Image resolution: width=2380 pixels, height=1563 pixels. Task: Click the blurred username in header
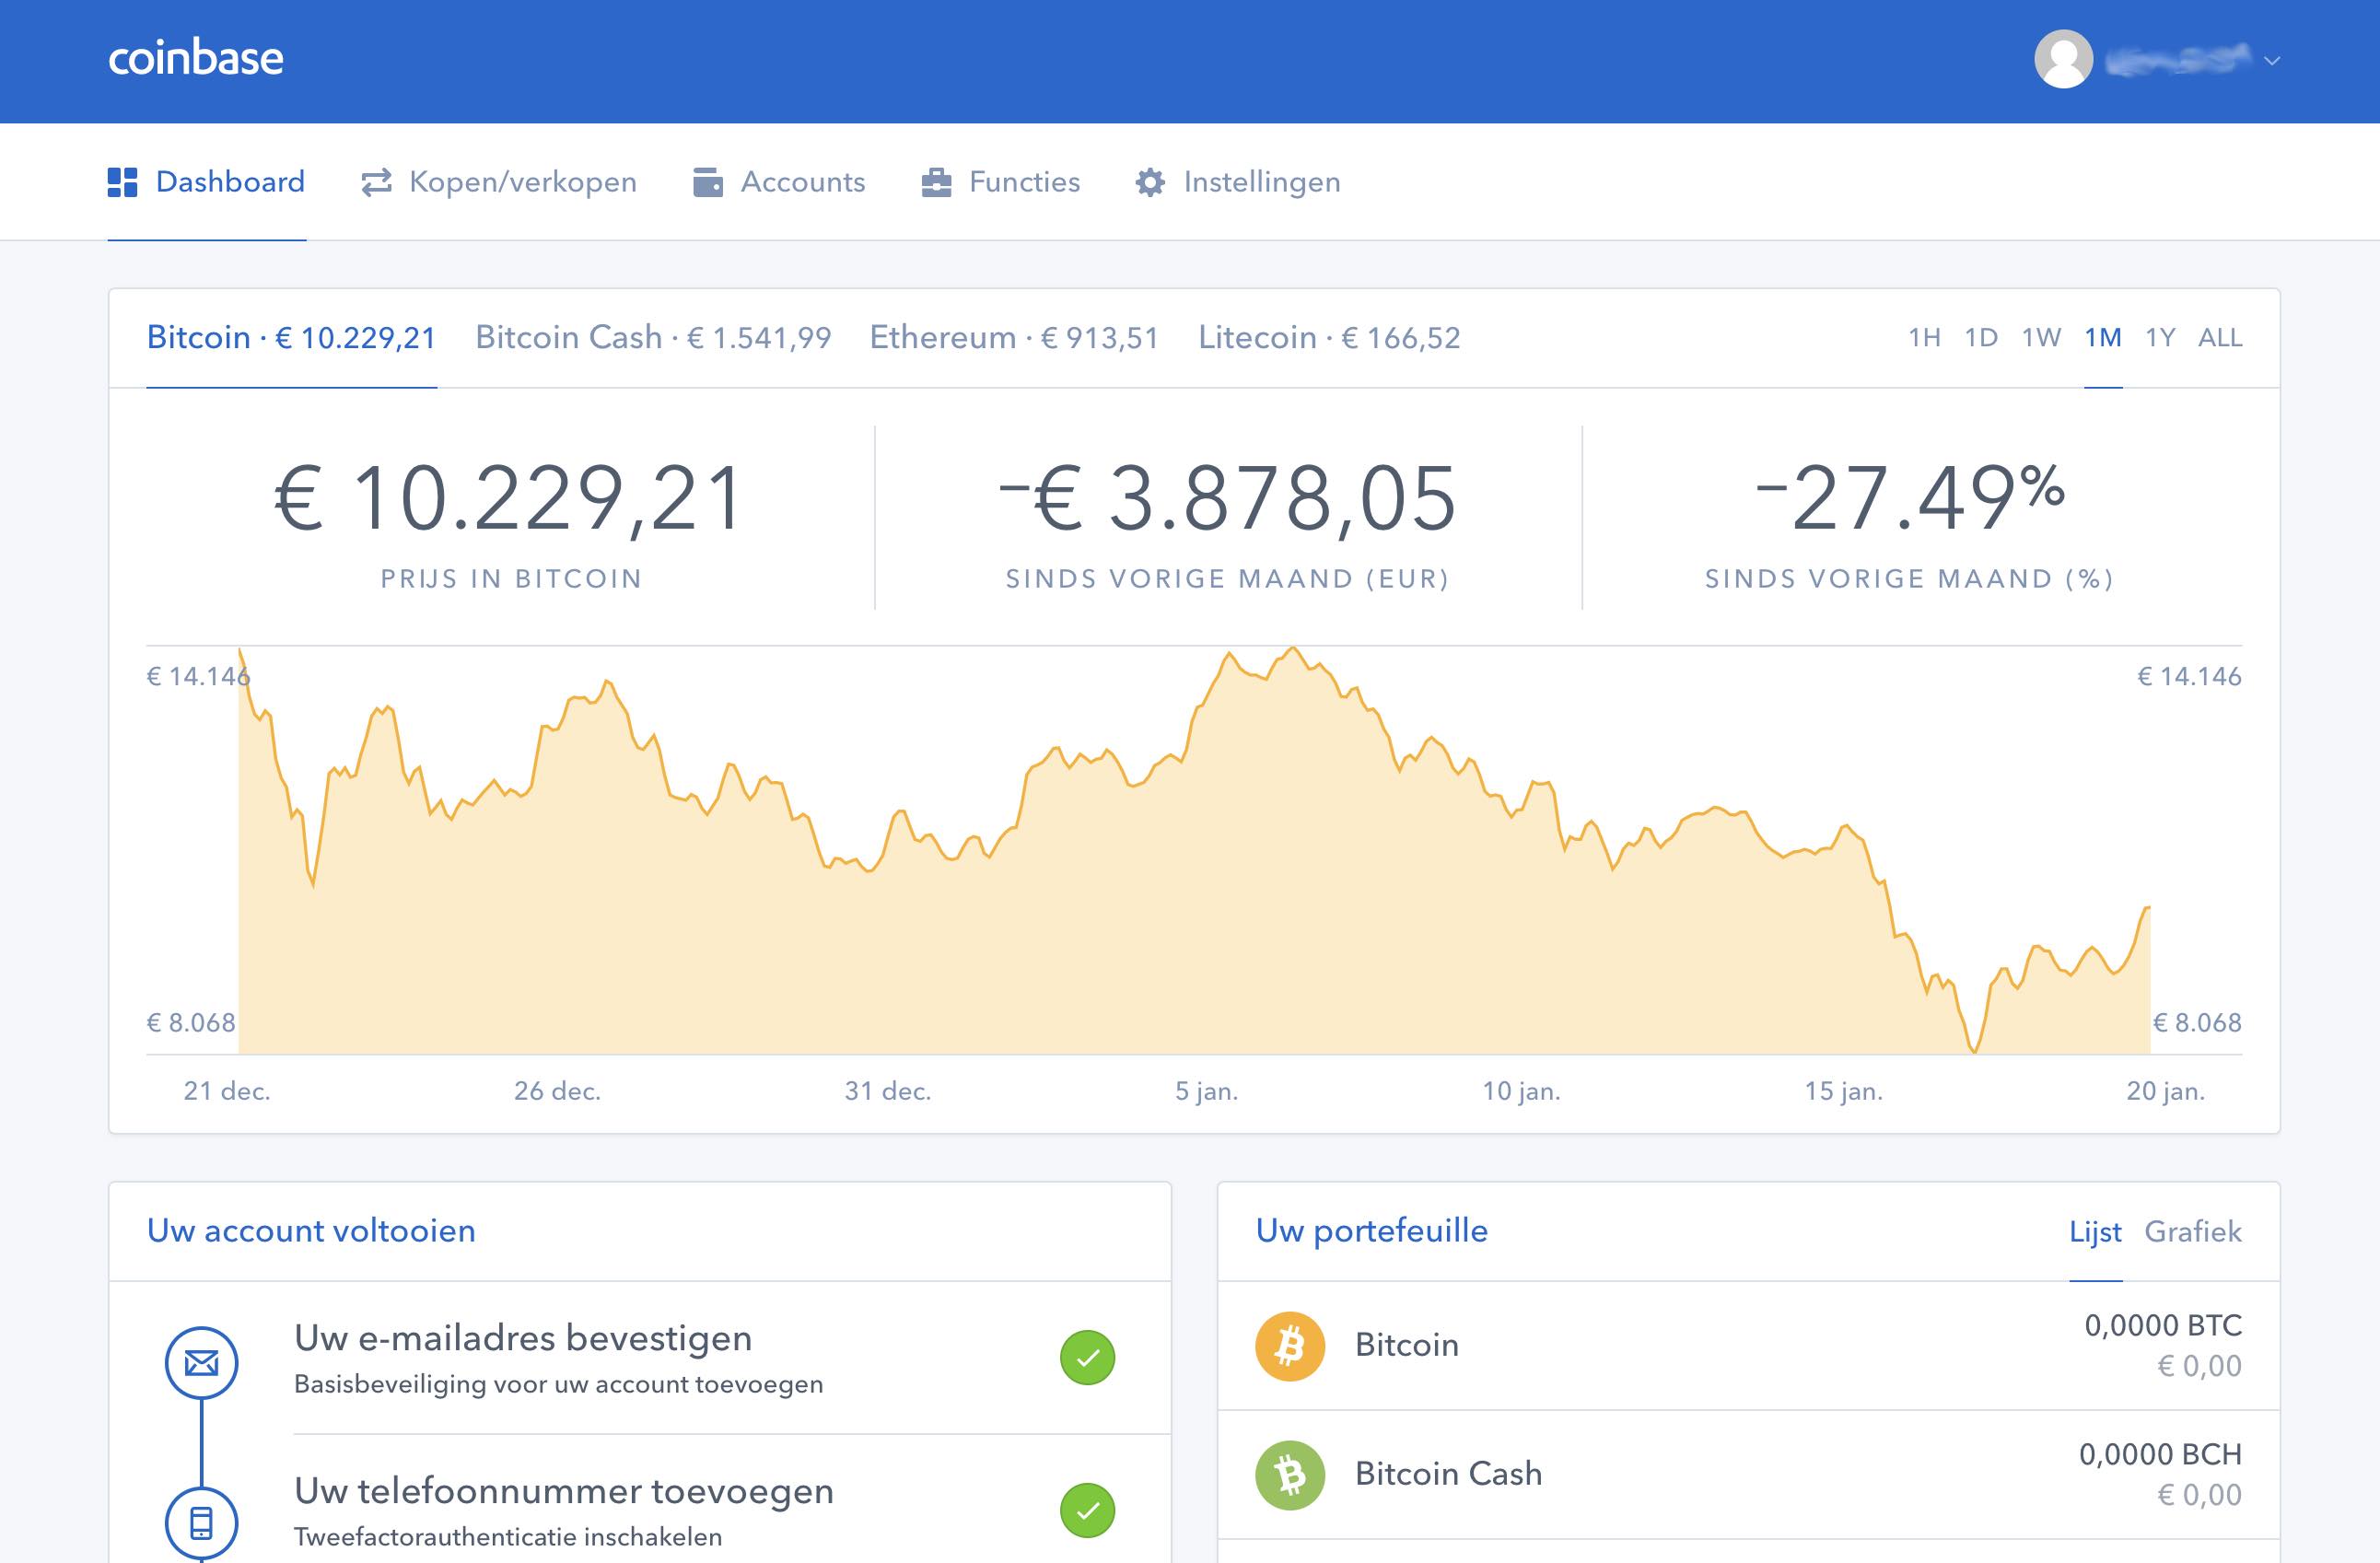2178,60
